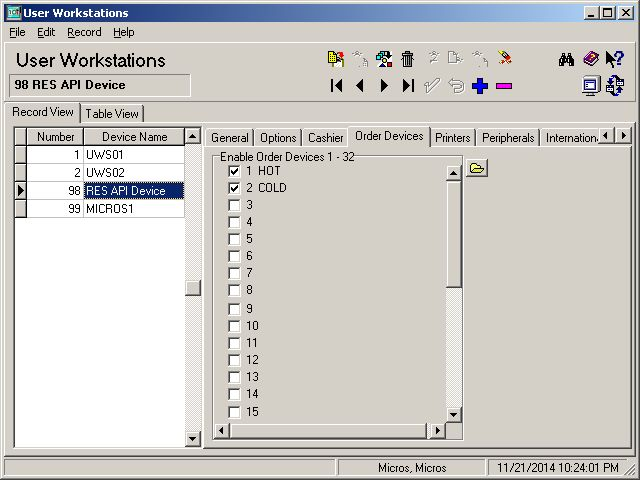Go to the next record
The height and width of the screenshot is (480, 640).
coord(384,86)
